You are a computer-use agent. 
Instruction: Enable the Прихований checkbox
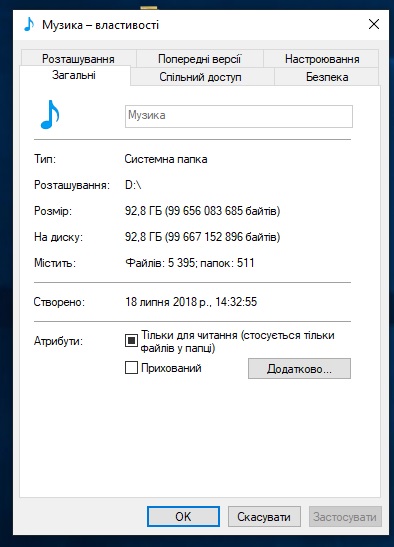coord(131,368)
